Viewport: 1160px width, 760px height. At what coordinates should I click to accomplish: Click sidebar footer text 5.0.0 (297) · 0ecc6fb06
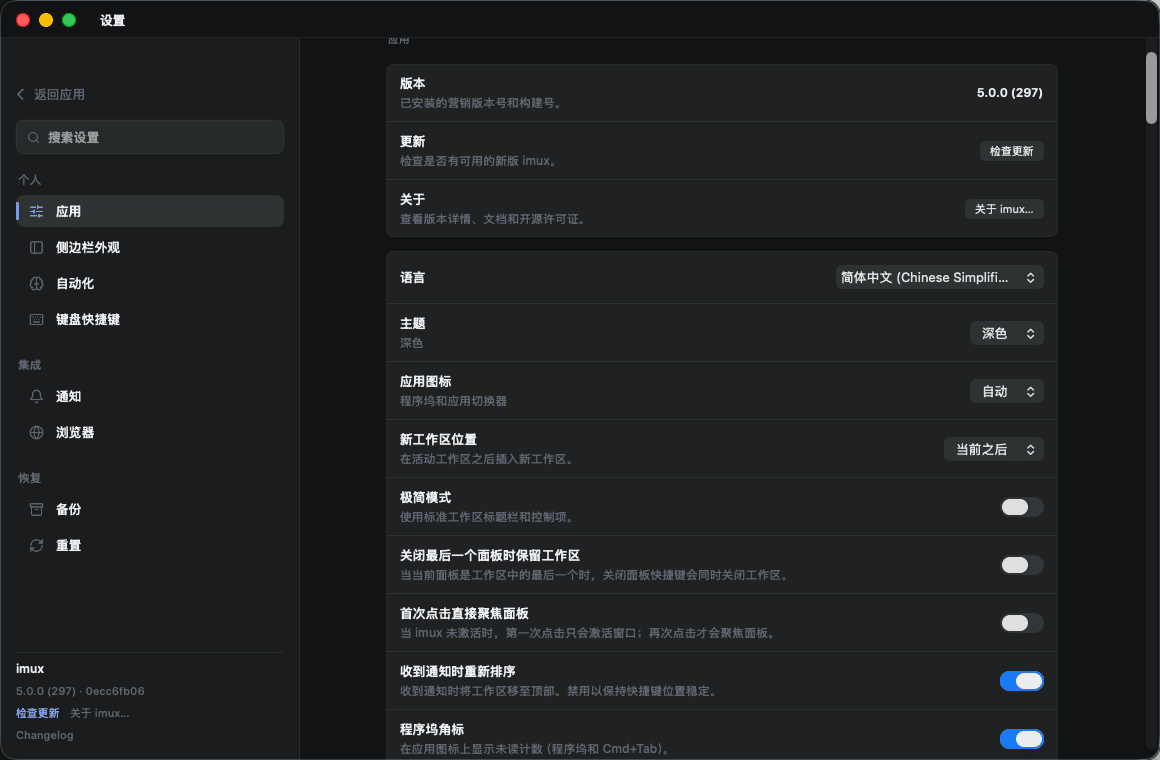[81, 691]
